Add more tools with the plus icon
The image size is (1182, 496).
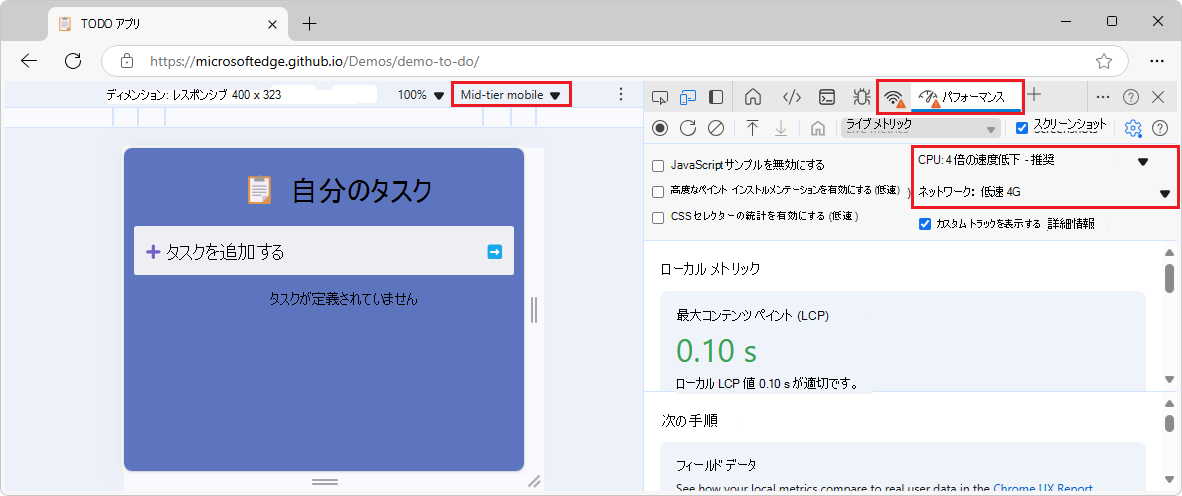point(1034,94)
